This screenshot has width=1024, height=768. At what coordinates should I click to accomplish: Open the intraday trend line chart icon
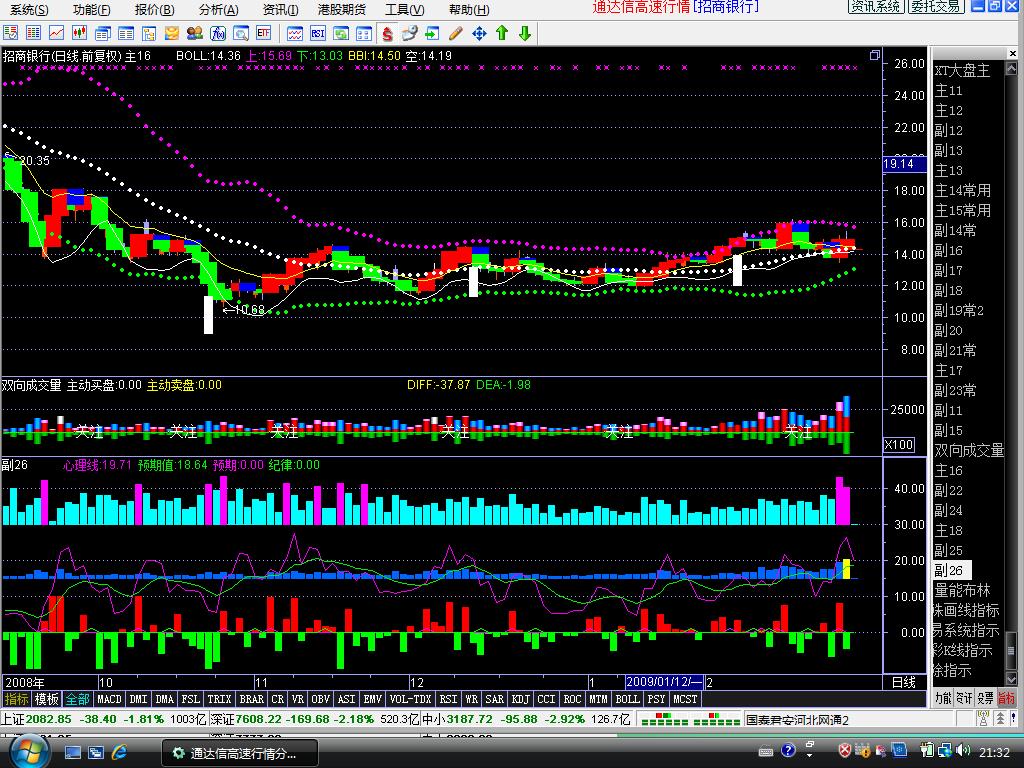click(56, 33)
